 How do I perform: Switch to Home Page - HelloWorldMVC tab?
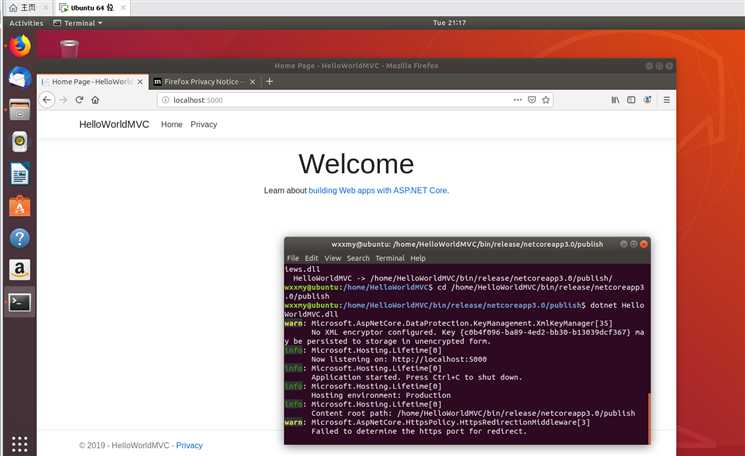pos(93,82)
